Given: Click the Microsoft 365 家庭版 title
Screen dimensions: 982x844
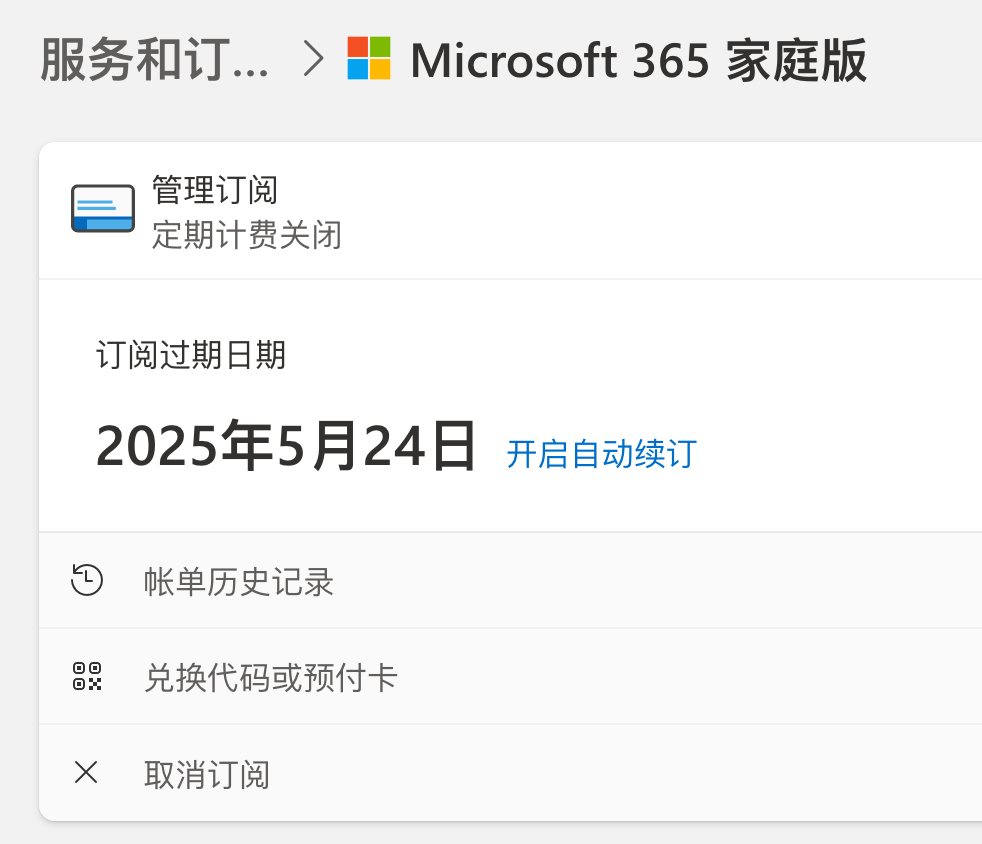Looking at the screenshot, I should (638, 61).
